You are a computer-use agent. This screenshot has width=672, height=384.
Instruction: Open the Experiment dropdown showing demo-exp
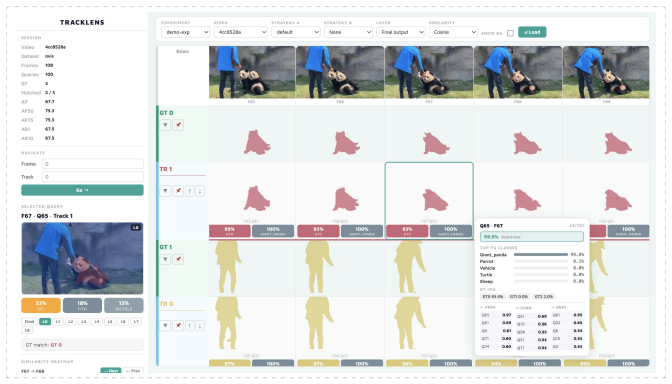(x=186, y=32)
